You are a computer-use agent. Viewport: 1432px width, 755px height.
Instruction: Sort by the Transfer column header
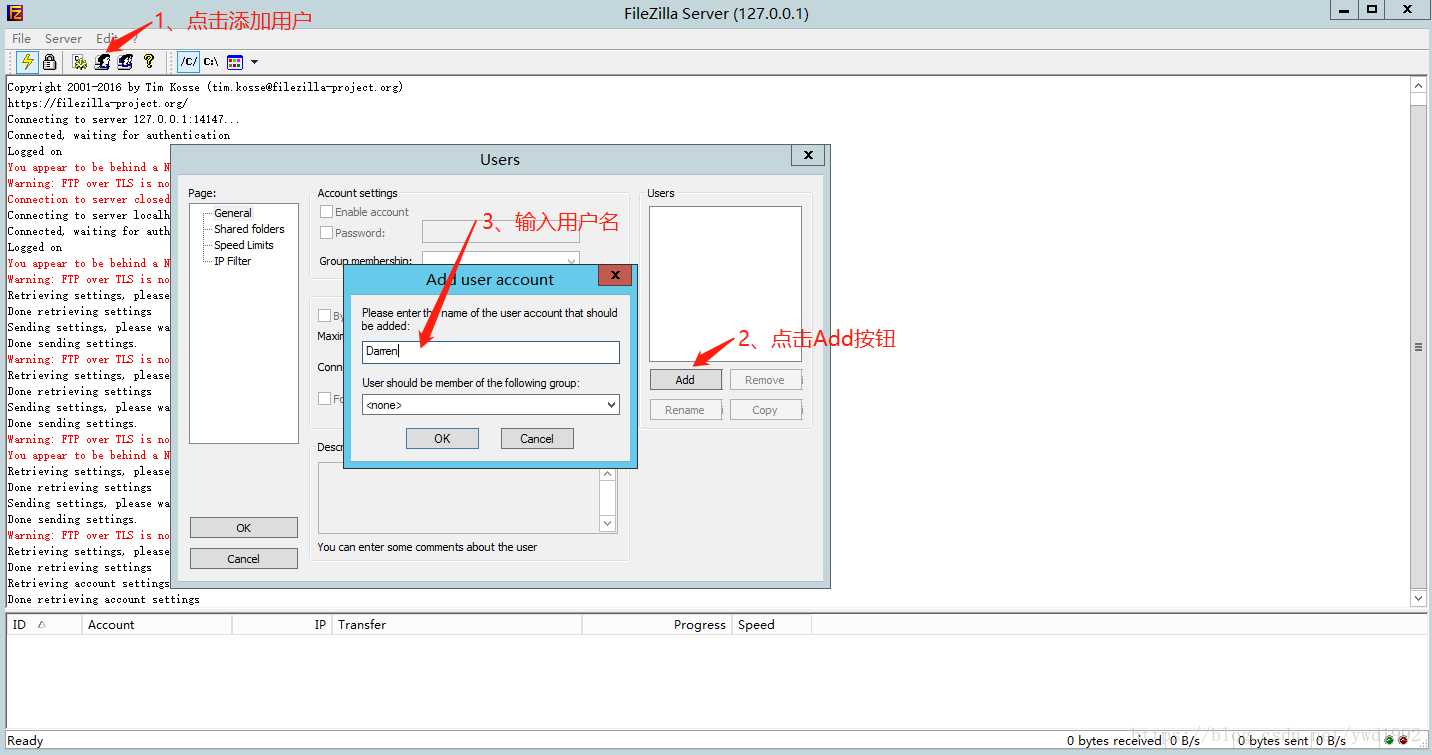tap(457, 625)
